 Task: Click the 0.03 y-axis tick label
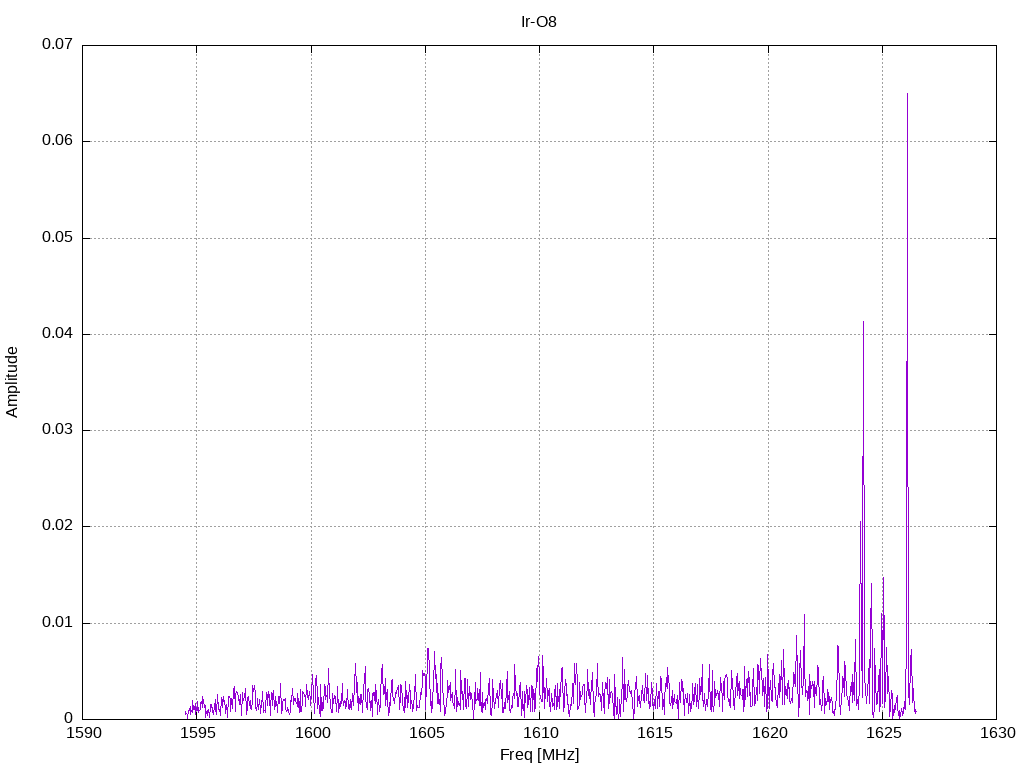57,430
